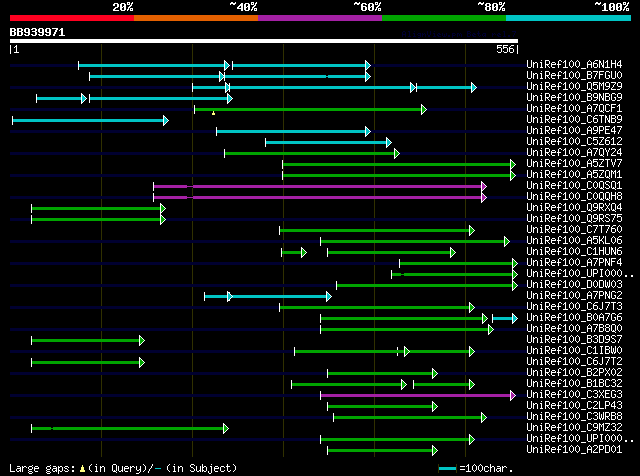Click the red 20% identity legend segment
640x476 pixels.
pos(72,18)
